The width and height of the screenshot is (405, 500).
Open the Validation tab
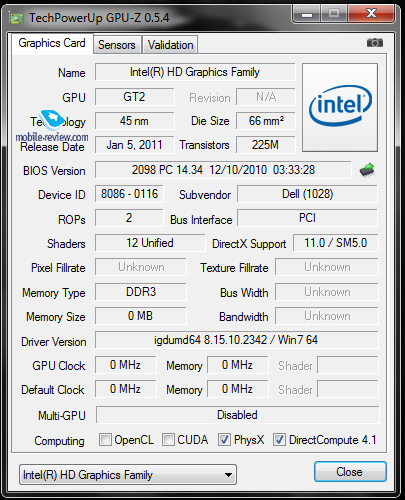point(170,45)
